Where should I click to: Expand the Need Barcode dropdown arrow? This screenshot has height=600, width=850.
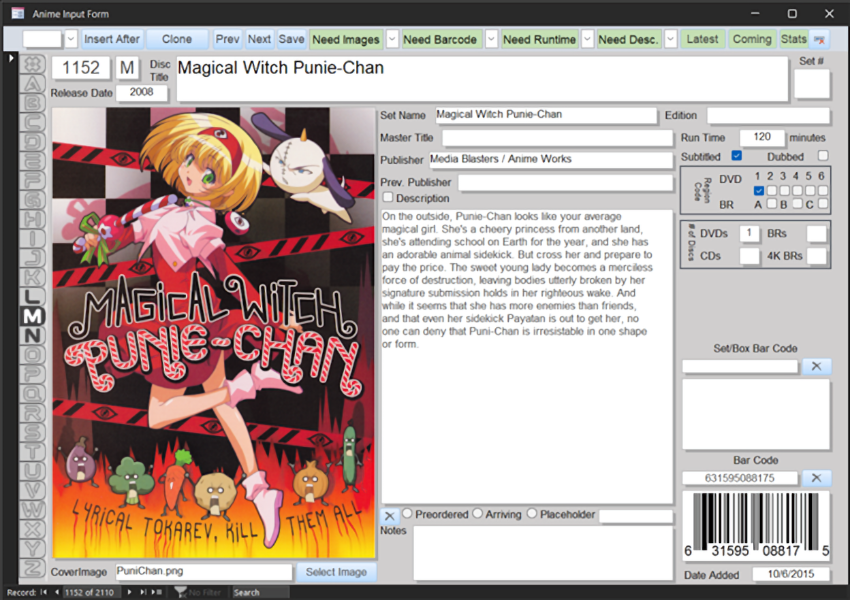(x=491, y=39)
